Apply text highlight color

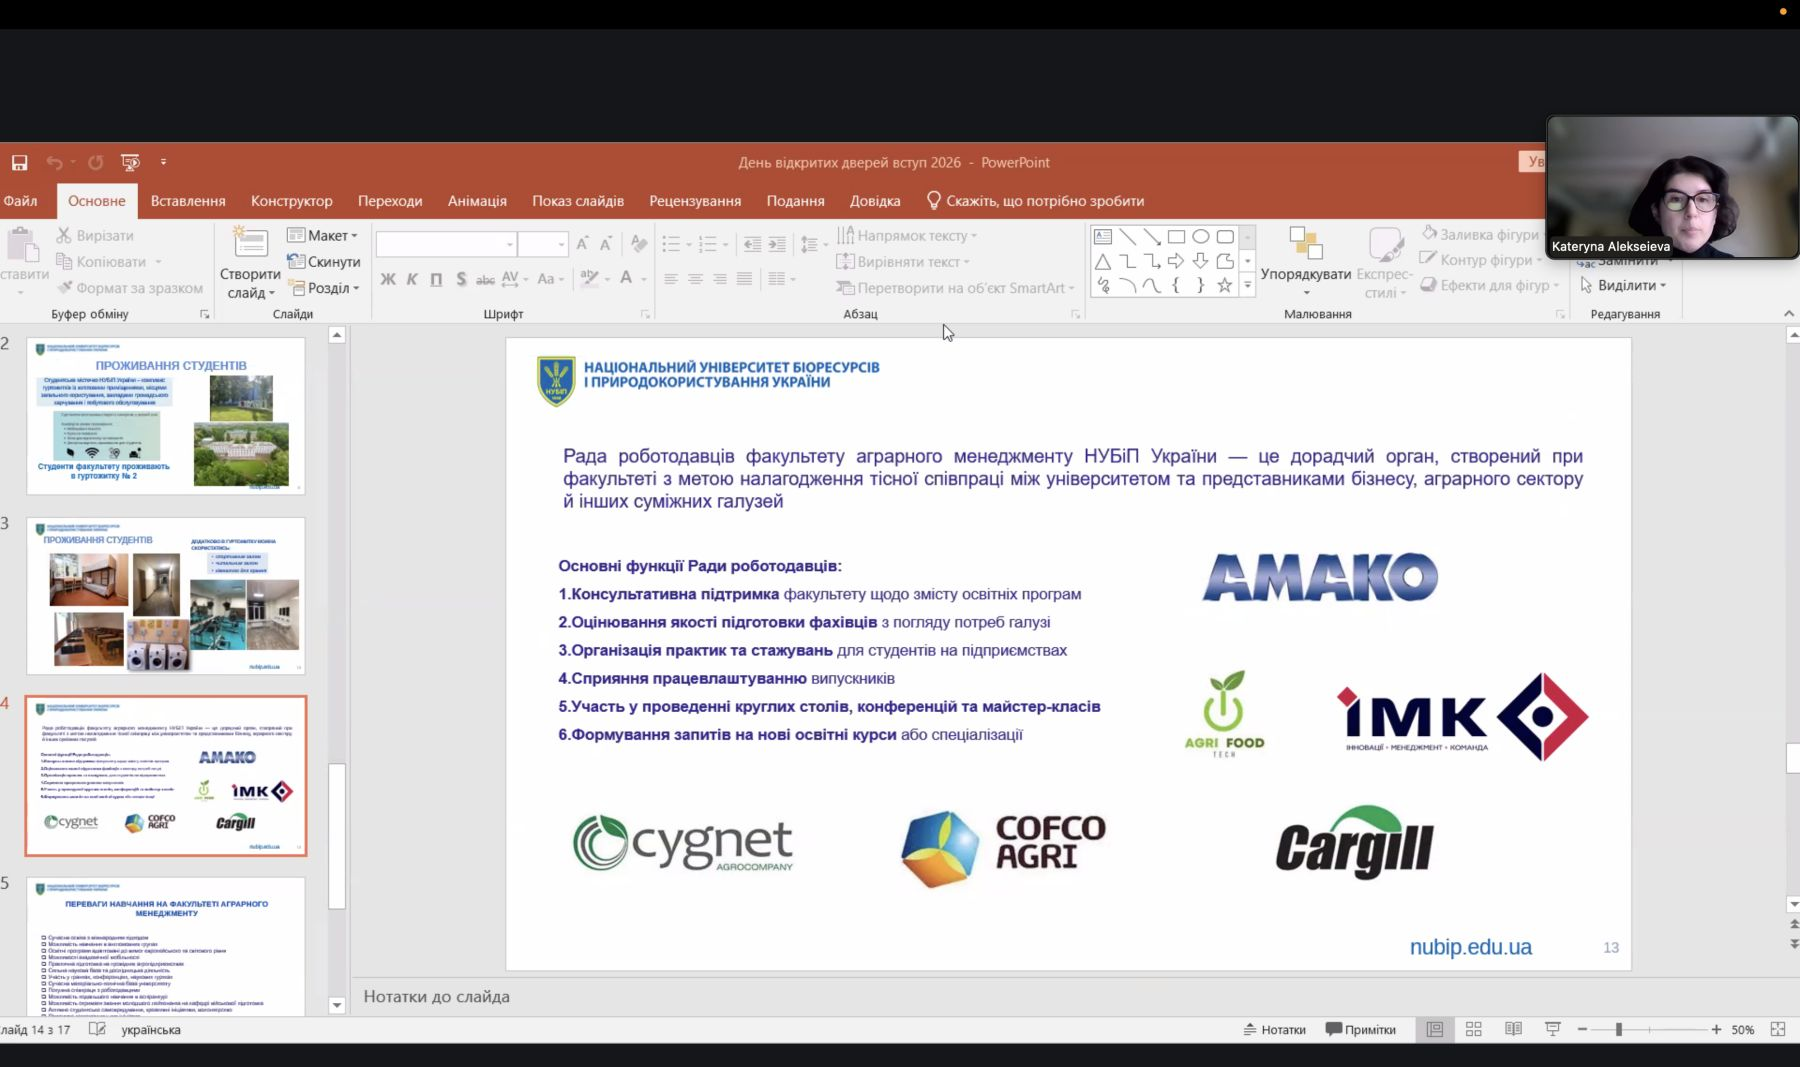[589, 279]
